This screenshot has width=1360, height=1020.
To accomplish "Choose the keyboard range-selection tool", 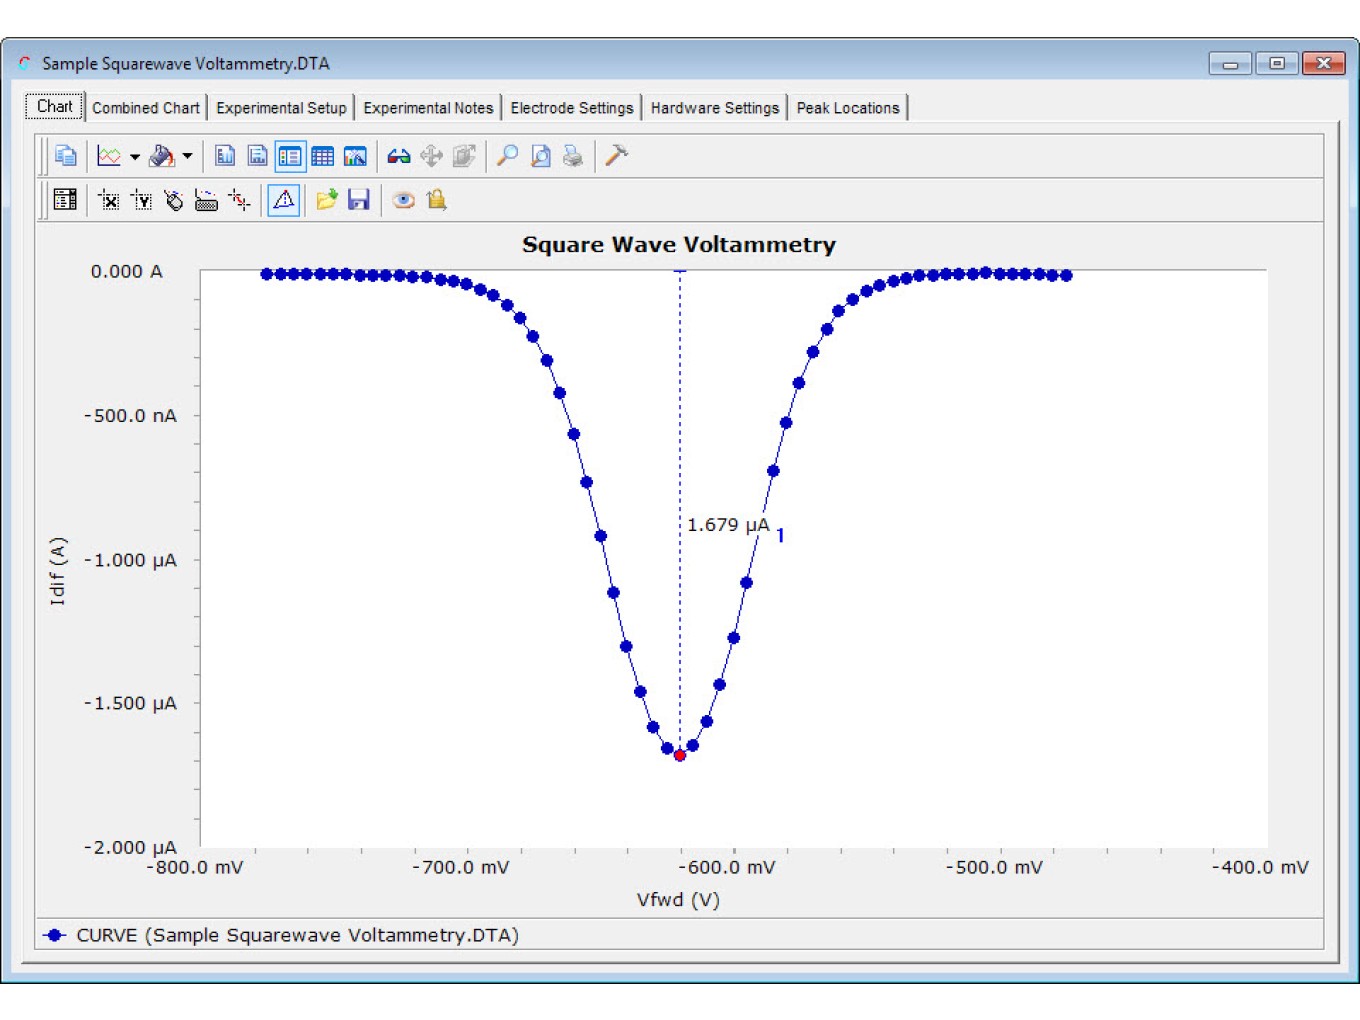I will point(206,201).
